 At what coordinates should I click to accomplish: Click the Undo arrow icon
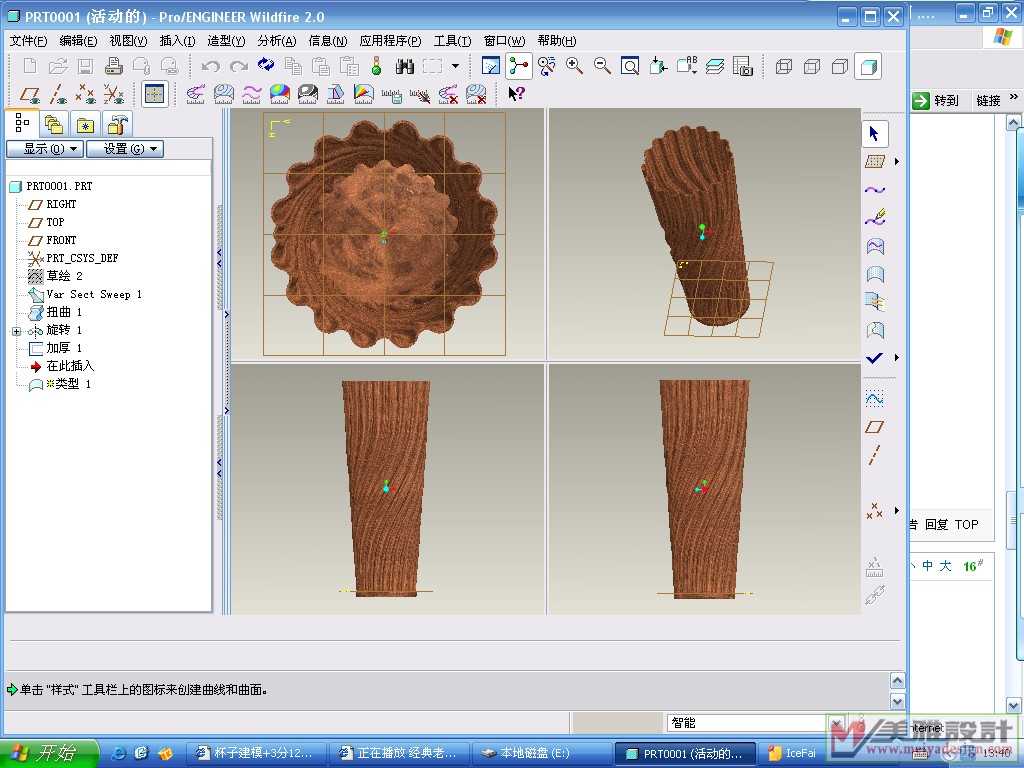click(210, 66)
